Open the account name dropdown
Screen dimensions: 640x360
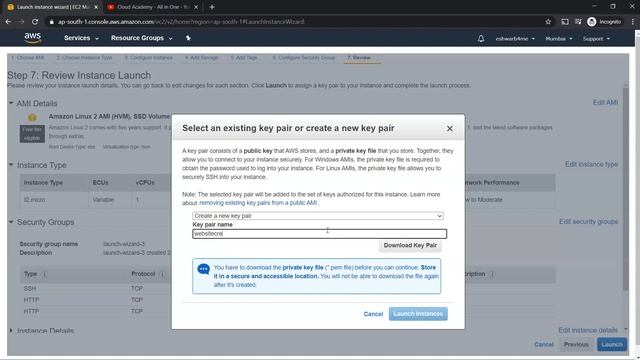point(515,39)
